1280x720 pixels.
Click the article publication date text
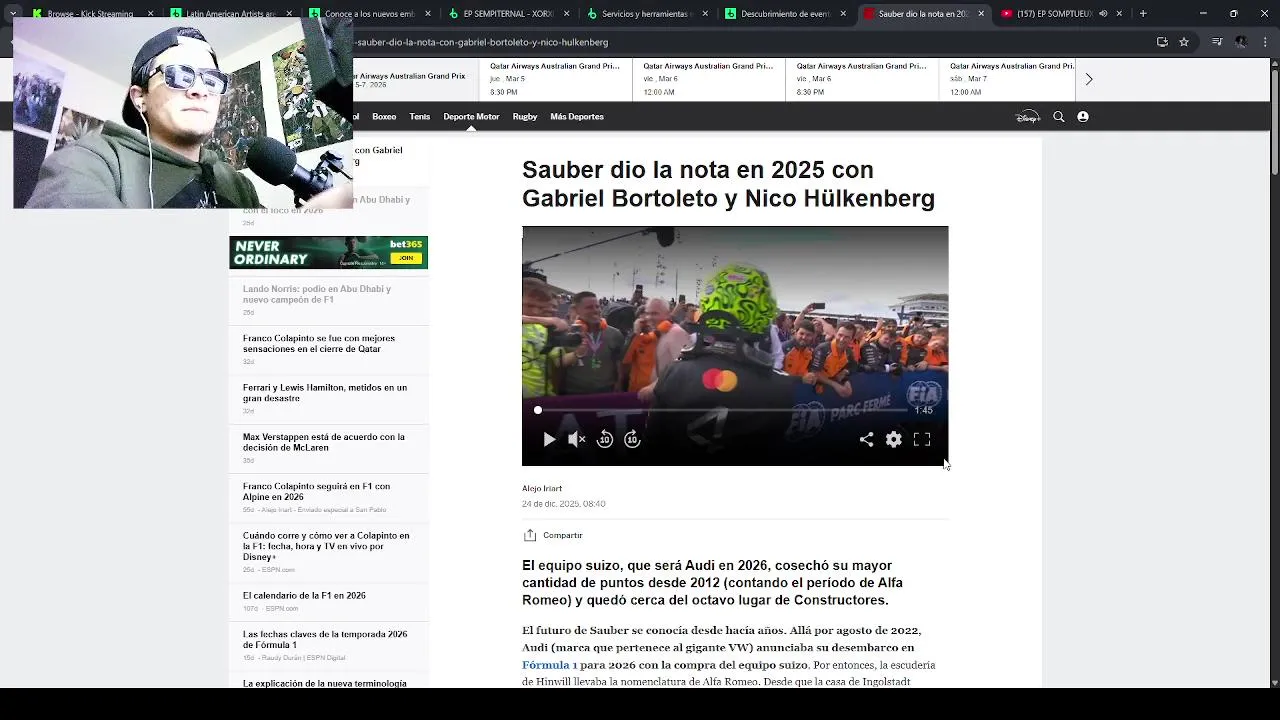click(563, 504)
